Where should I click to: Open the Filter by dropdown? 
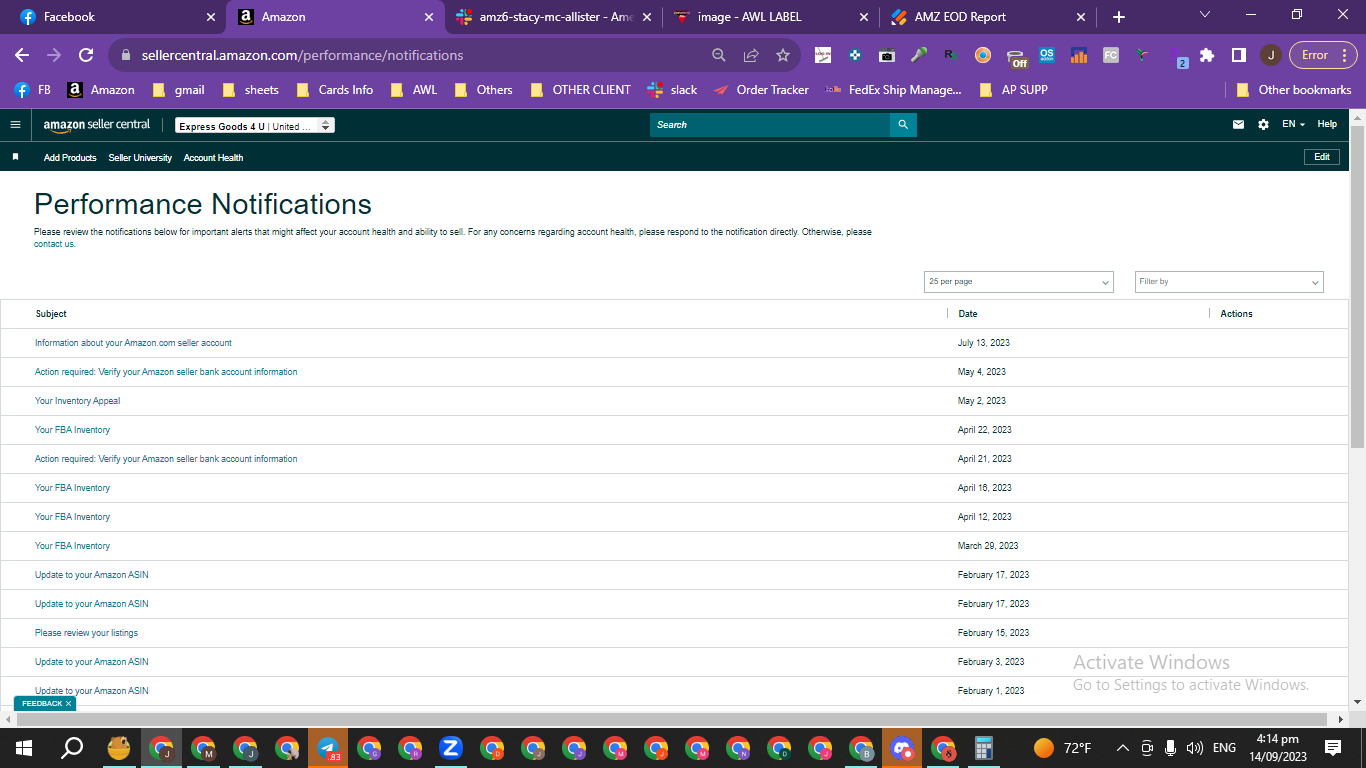(x=1229, y=282)
